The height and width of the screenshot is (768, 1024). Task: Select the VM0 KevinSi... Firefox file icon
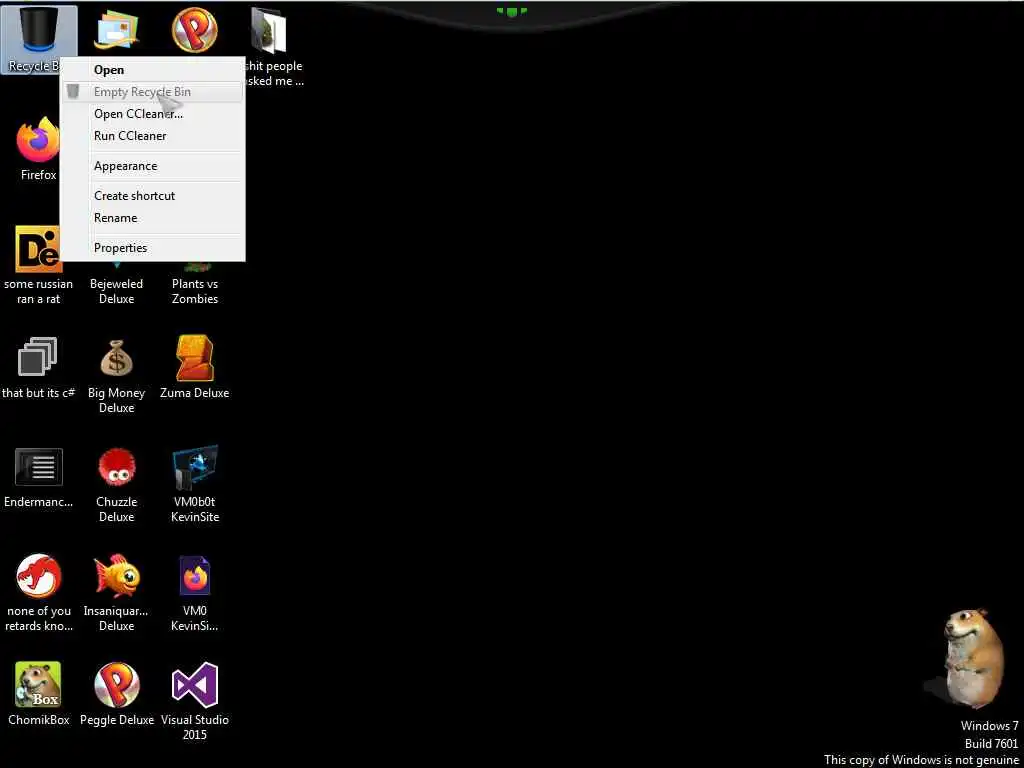pos(195,575)
